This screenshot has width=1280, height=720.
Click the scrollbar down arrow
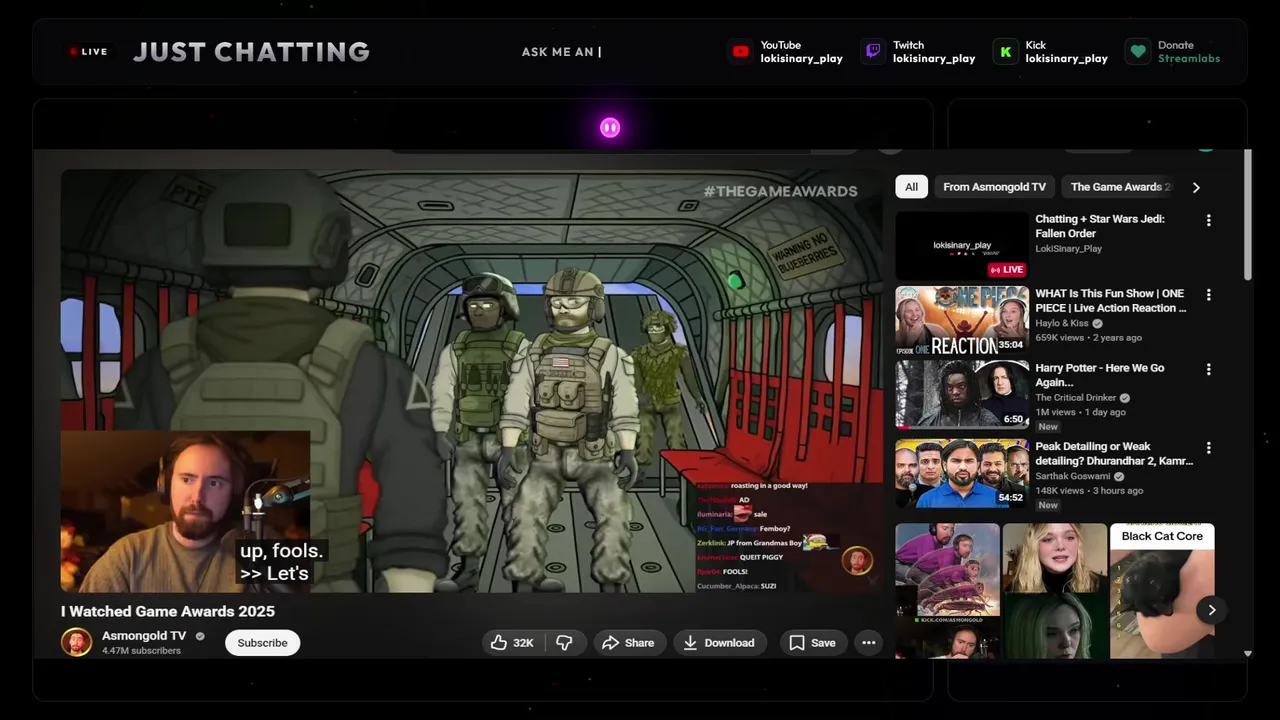click(1248, 653)
